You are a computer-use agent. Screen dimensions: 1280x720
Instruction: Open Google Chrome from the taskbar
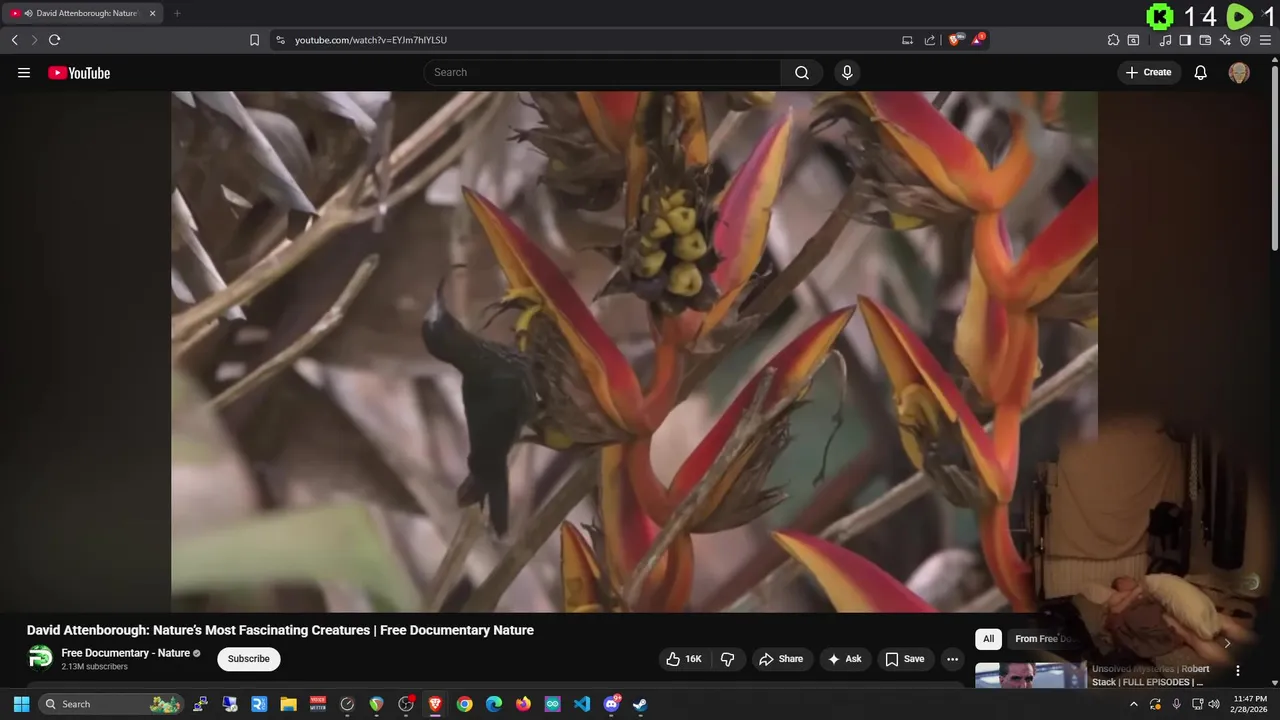[464, 704]
